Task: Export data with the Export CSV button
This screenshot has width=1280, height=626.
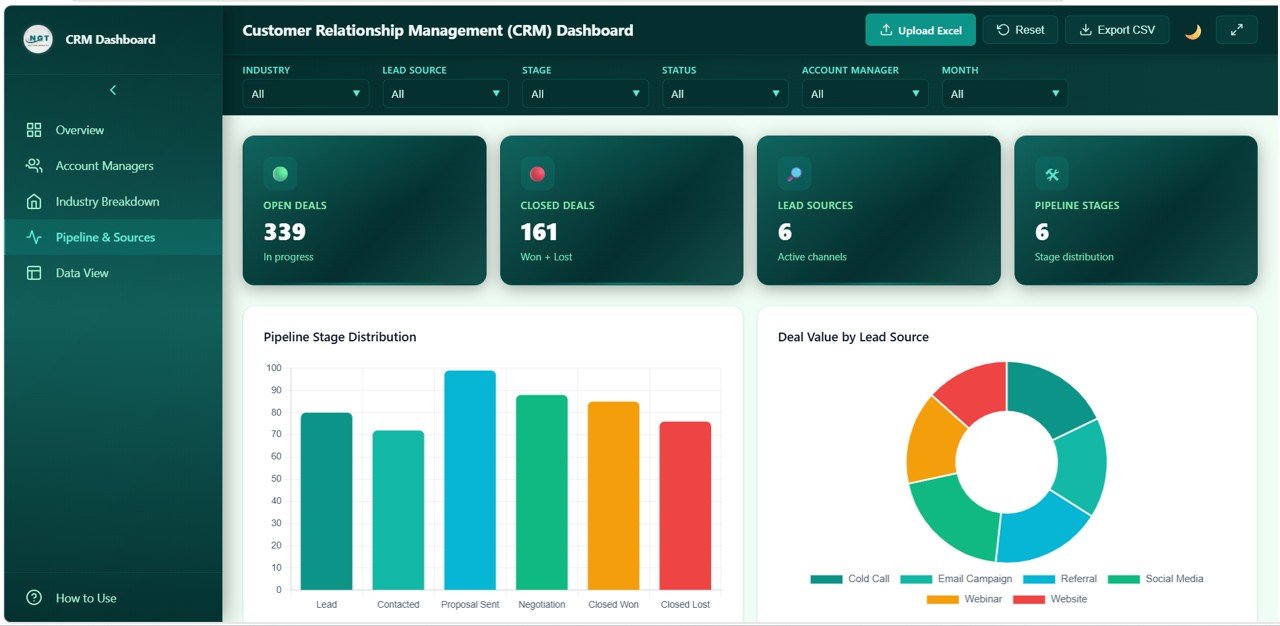Action: (x=1117, y=29)
